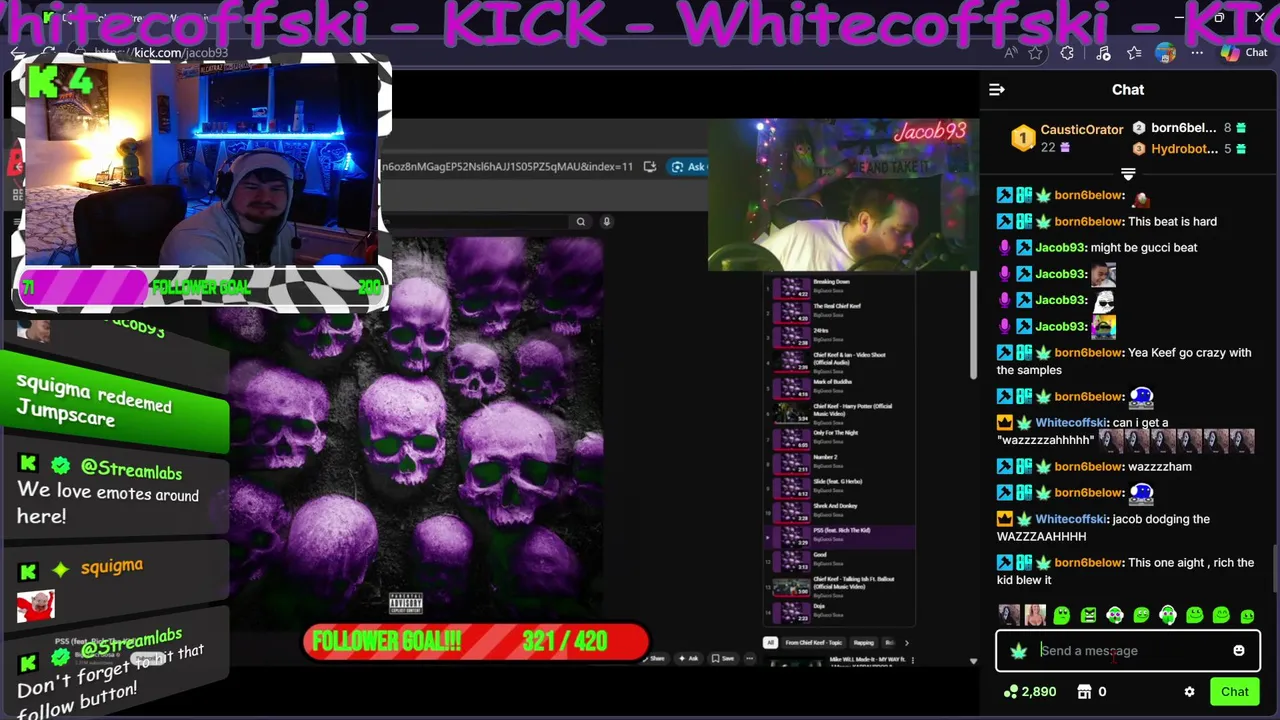This screenshot has height=720, width=1280.
Task: Click the bookmark star icon in the browser toolbar
Action: [x=1036, y=53]
